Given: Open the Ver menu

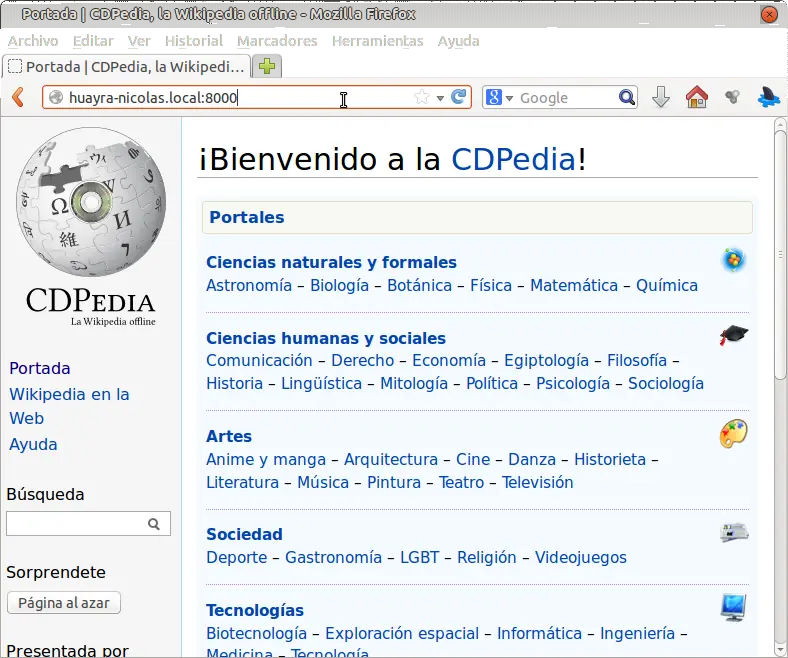Looking at the screenshot, I should click(x=139, y=41).
